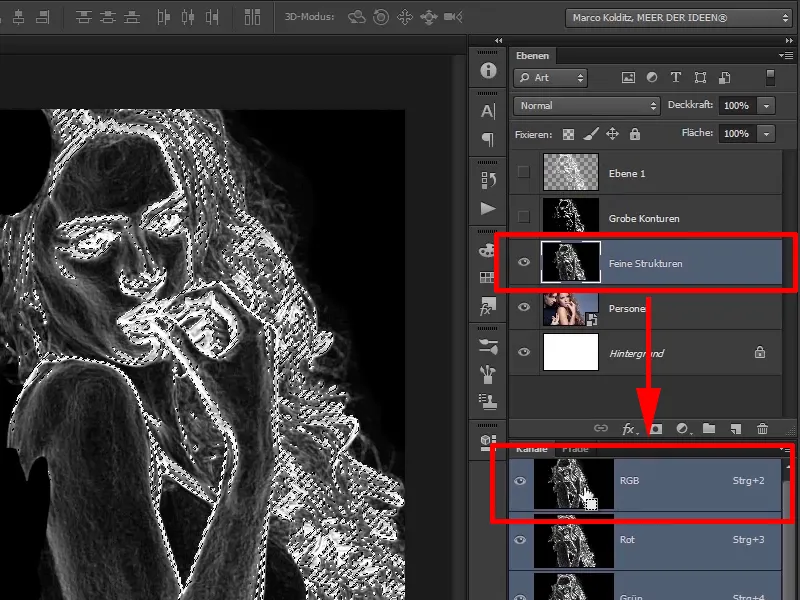Delete layer with trash icon

point(762,429)
